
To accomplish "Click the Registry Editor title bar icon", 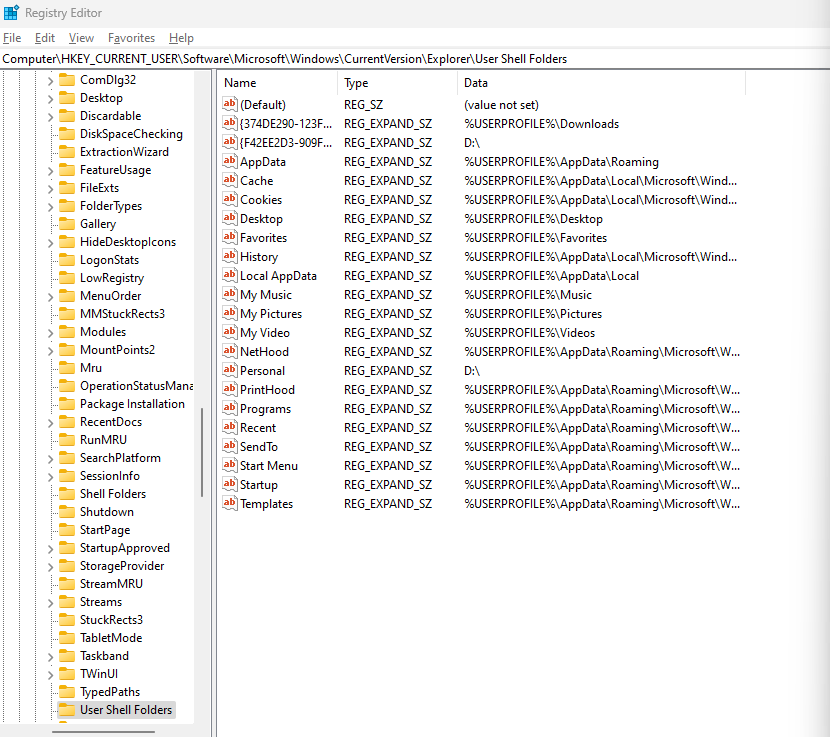I will click(x=11, y=12).
